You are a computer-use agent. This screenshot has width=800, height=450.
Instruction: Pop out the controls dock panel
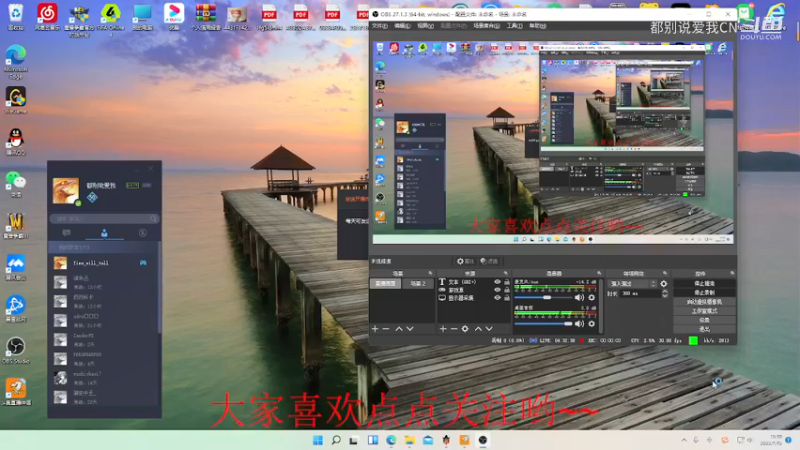point(732,273)
